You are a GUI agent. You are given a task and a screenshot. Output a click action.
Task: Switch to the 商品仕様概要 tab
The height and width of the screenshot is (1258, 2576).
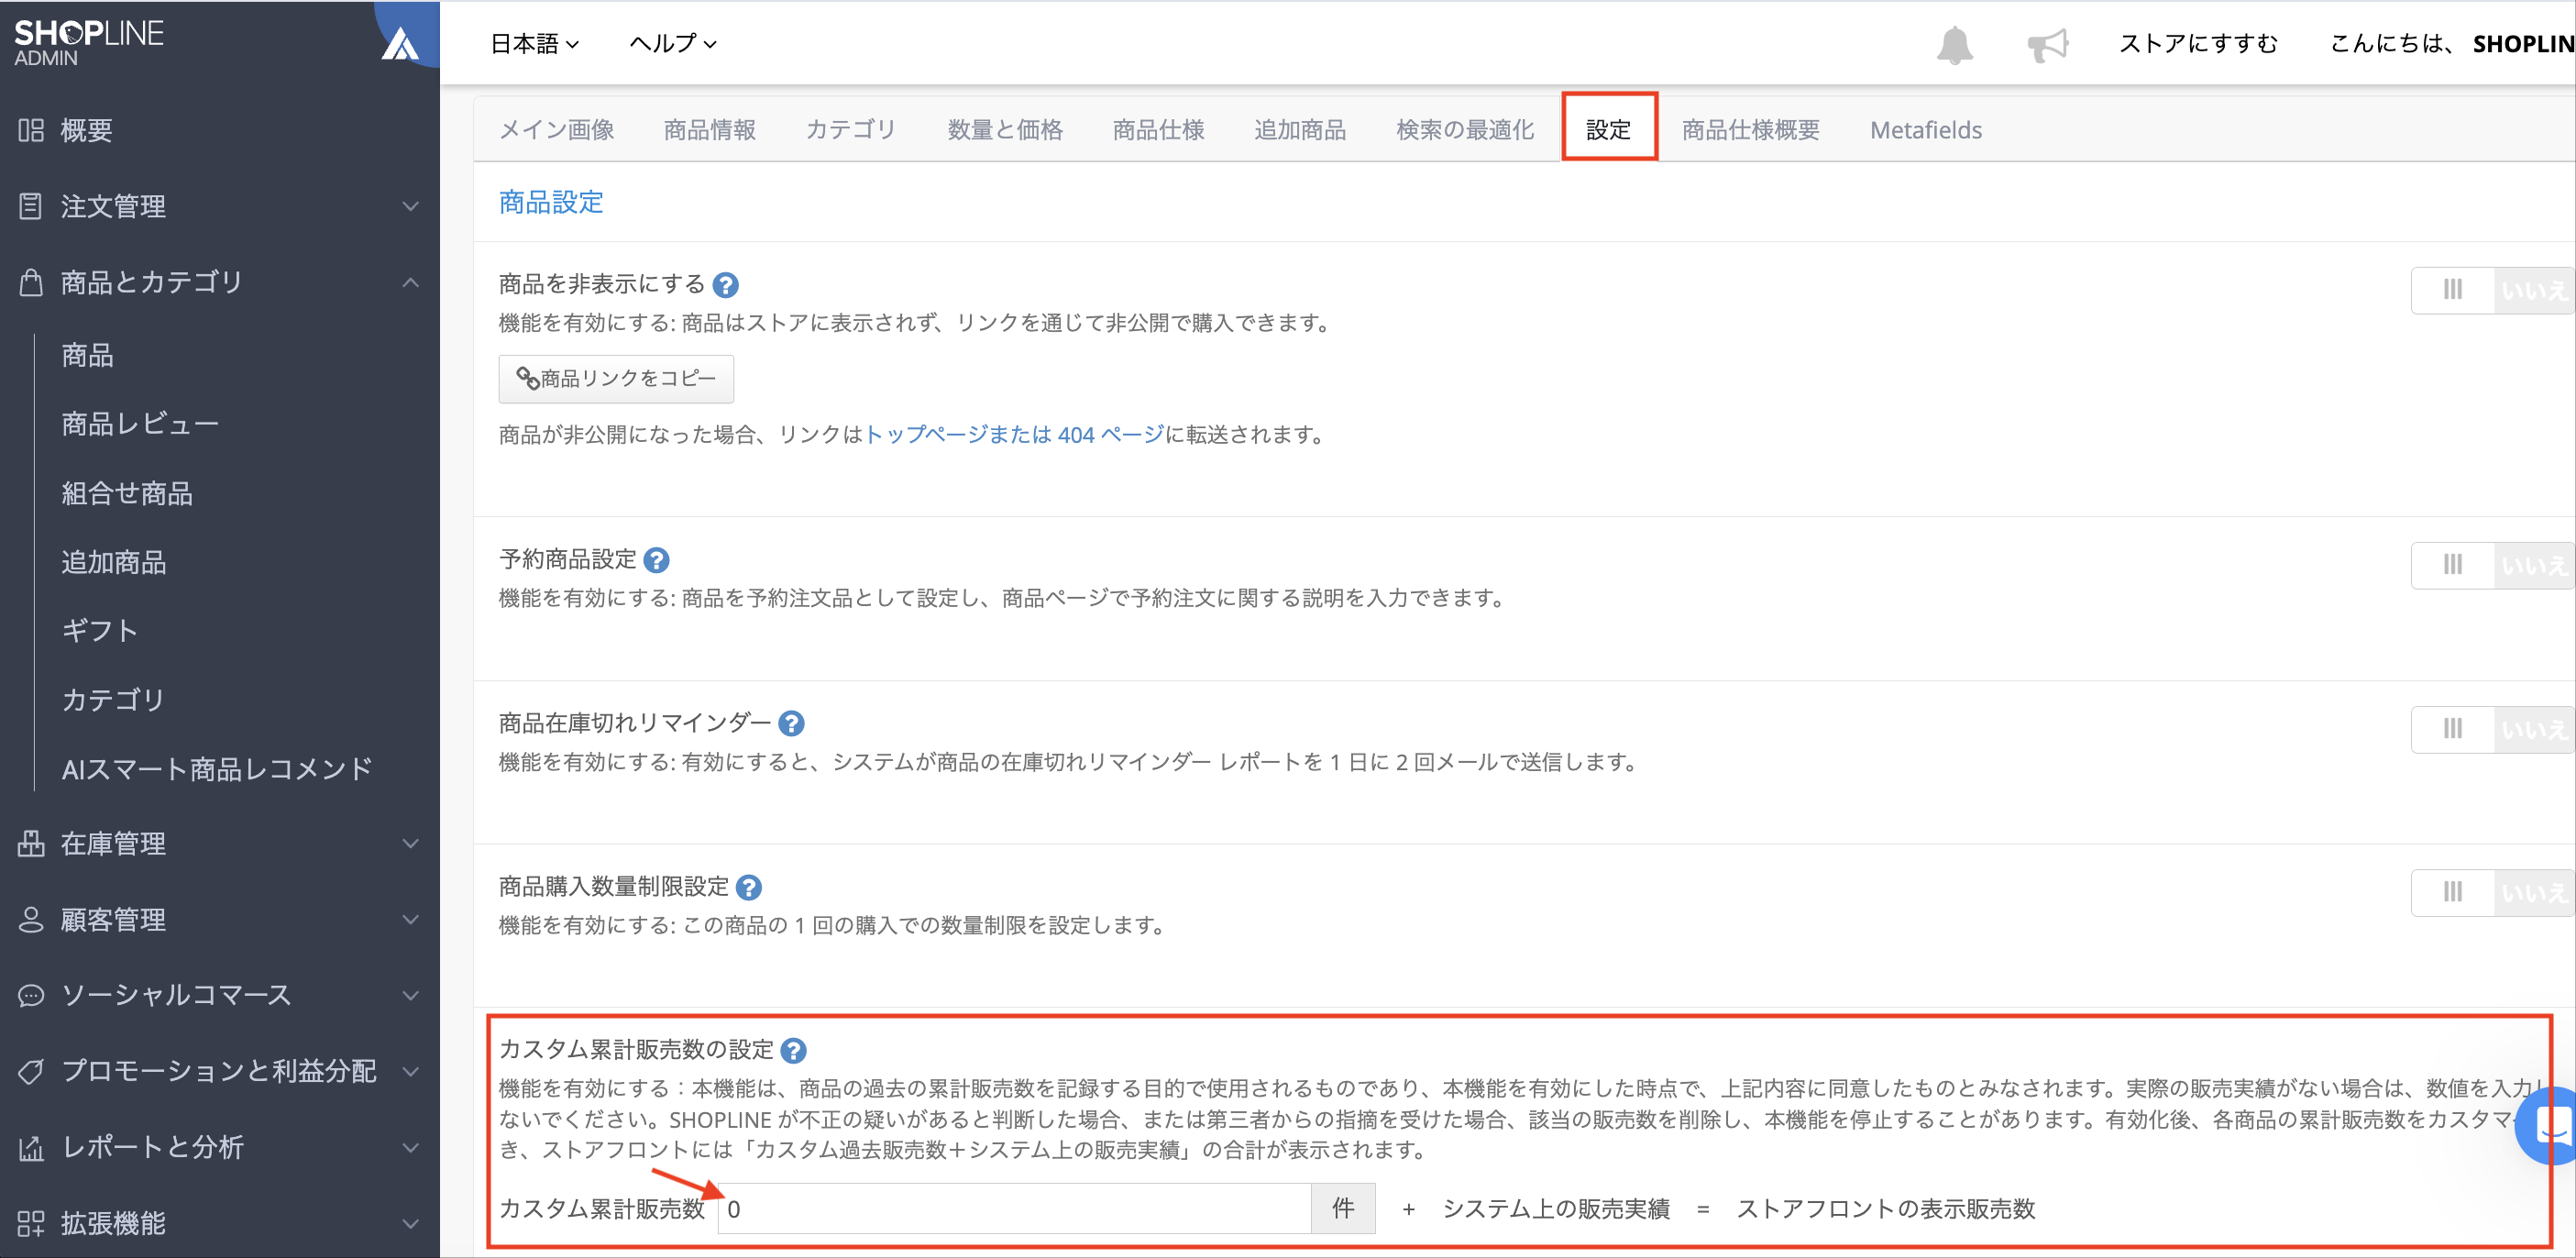click(1751, 130)
